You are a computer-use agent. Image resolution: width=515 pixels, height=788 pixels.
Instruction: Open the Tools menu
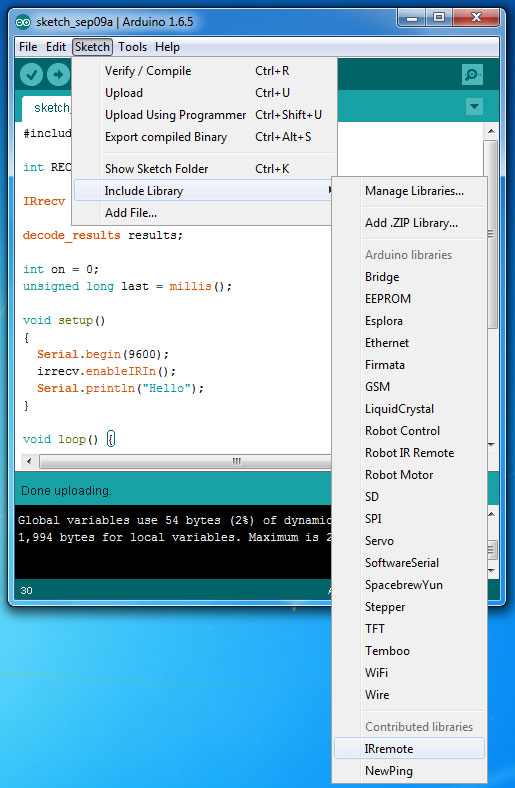click(132, 47)
